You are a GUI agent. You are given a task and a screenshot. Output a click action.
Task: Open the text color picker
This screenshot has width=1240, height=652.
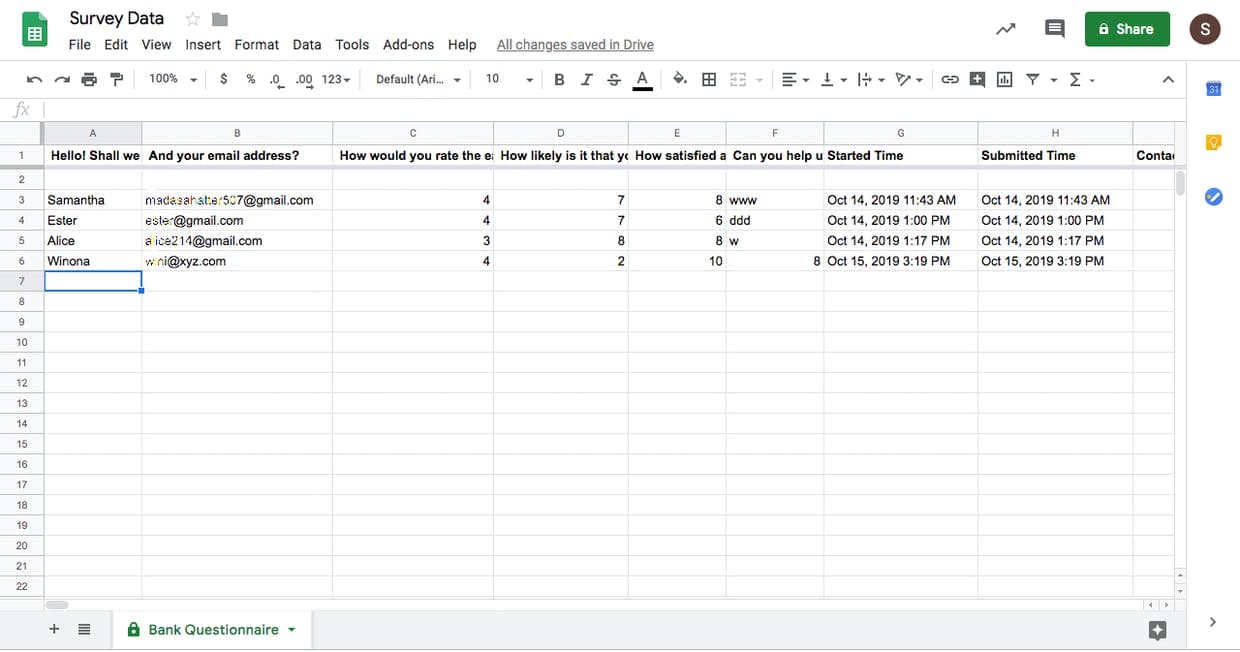[x=643, y=79]
